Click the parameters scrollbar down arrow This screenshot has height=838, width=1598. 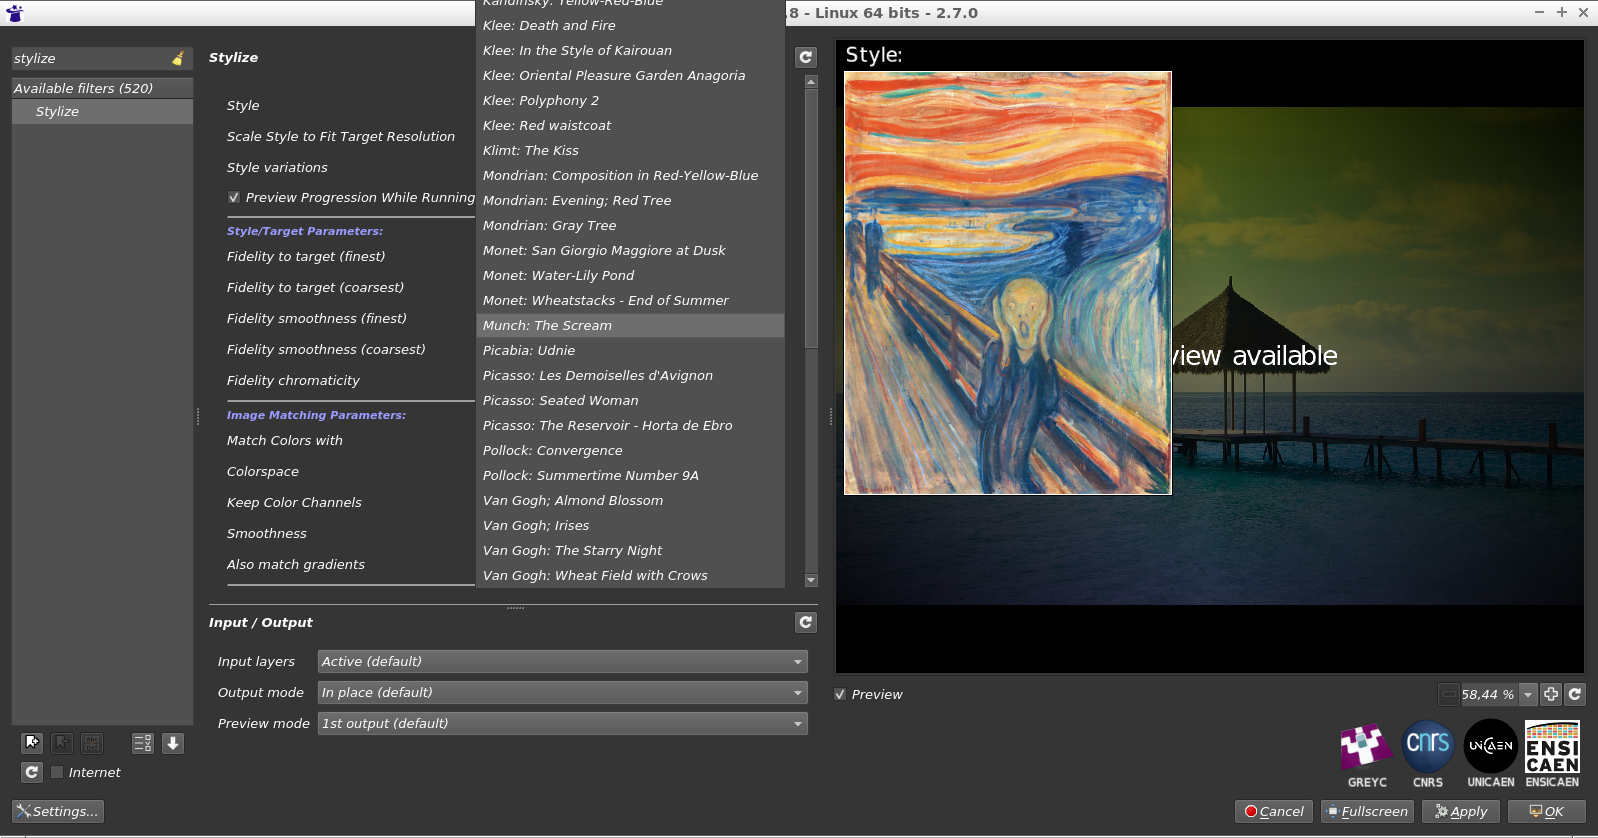(x=811, y=580)
